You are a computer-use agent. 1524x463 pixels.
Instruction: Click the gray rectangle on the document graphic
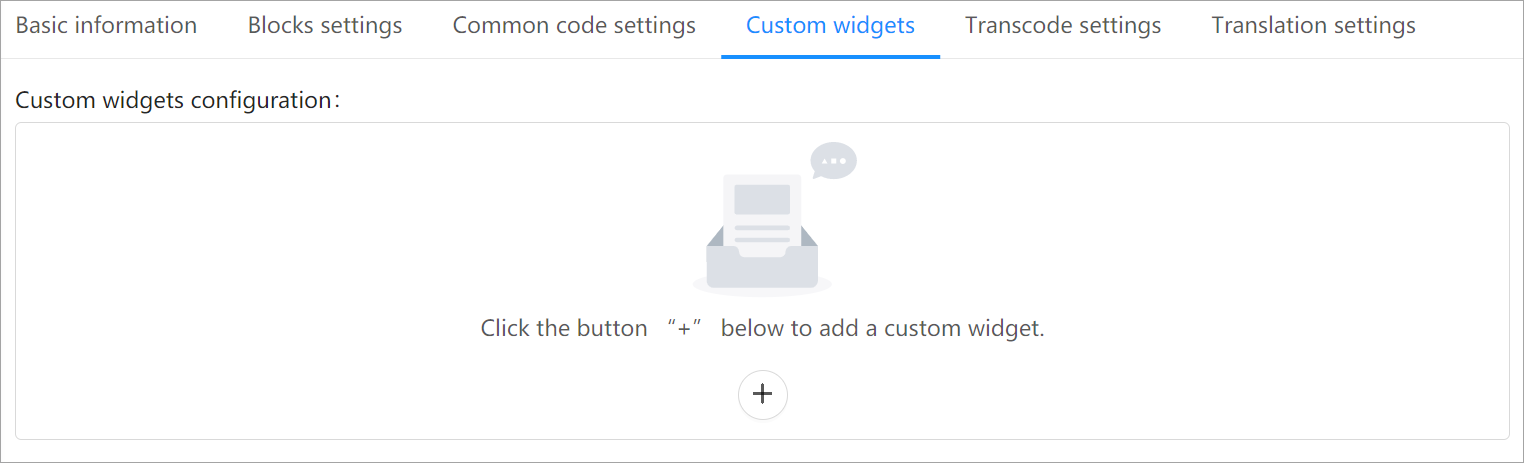[762, 199]
